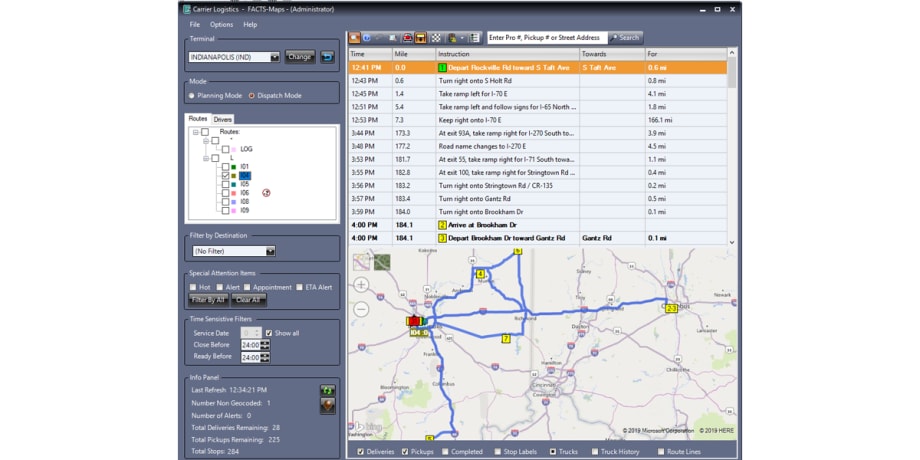Click the list view toolbar icon
Screen dimensions: 920x460
(x=475, y=38)
